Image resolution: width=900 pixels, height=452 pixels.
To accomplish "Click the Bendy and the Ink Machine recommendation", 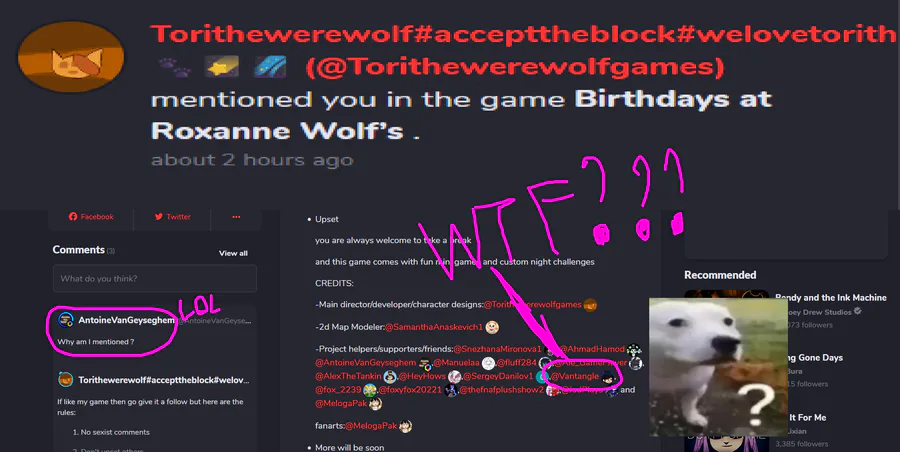I will [831, 298].
